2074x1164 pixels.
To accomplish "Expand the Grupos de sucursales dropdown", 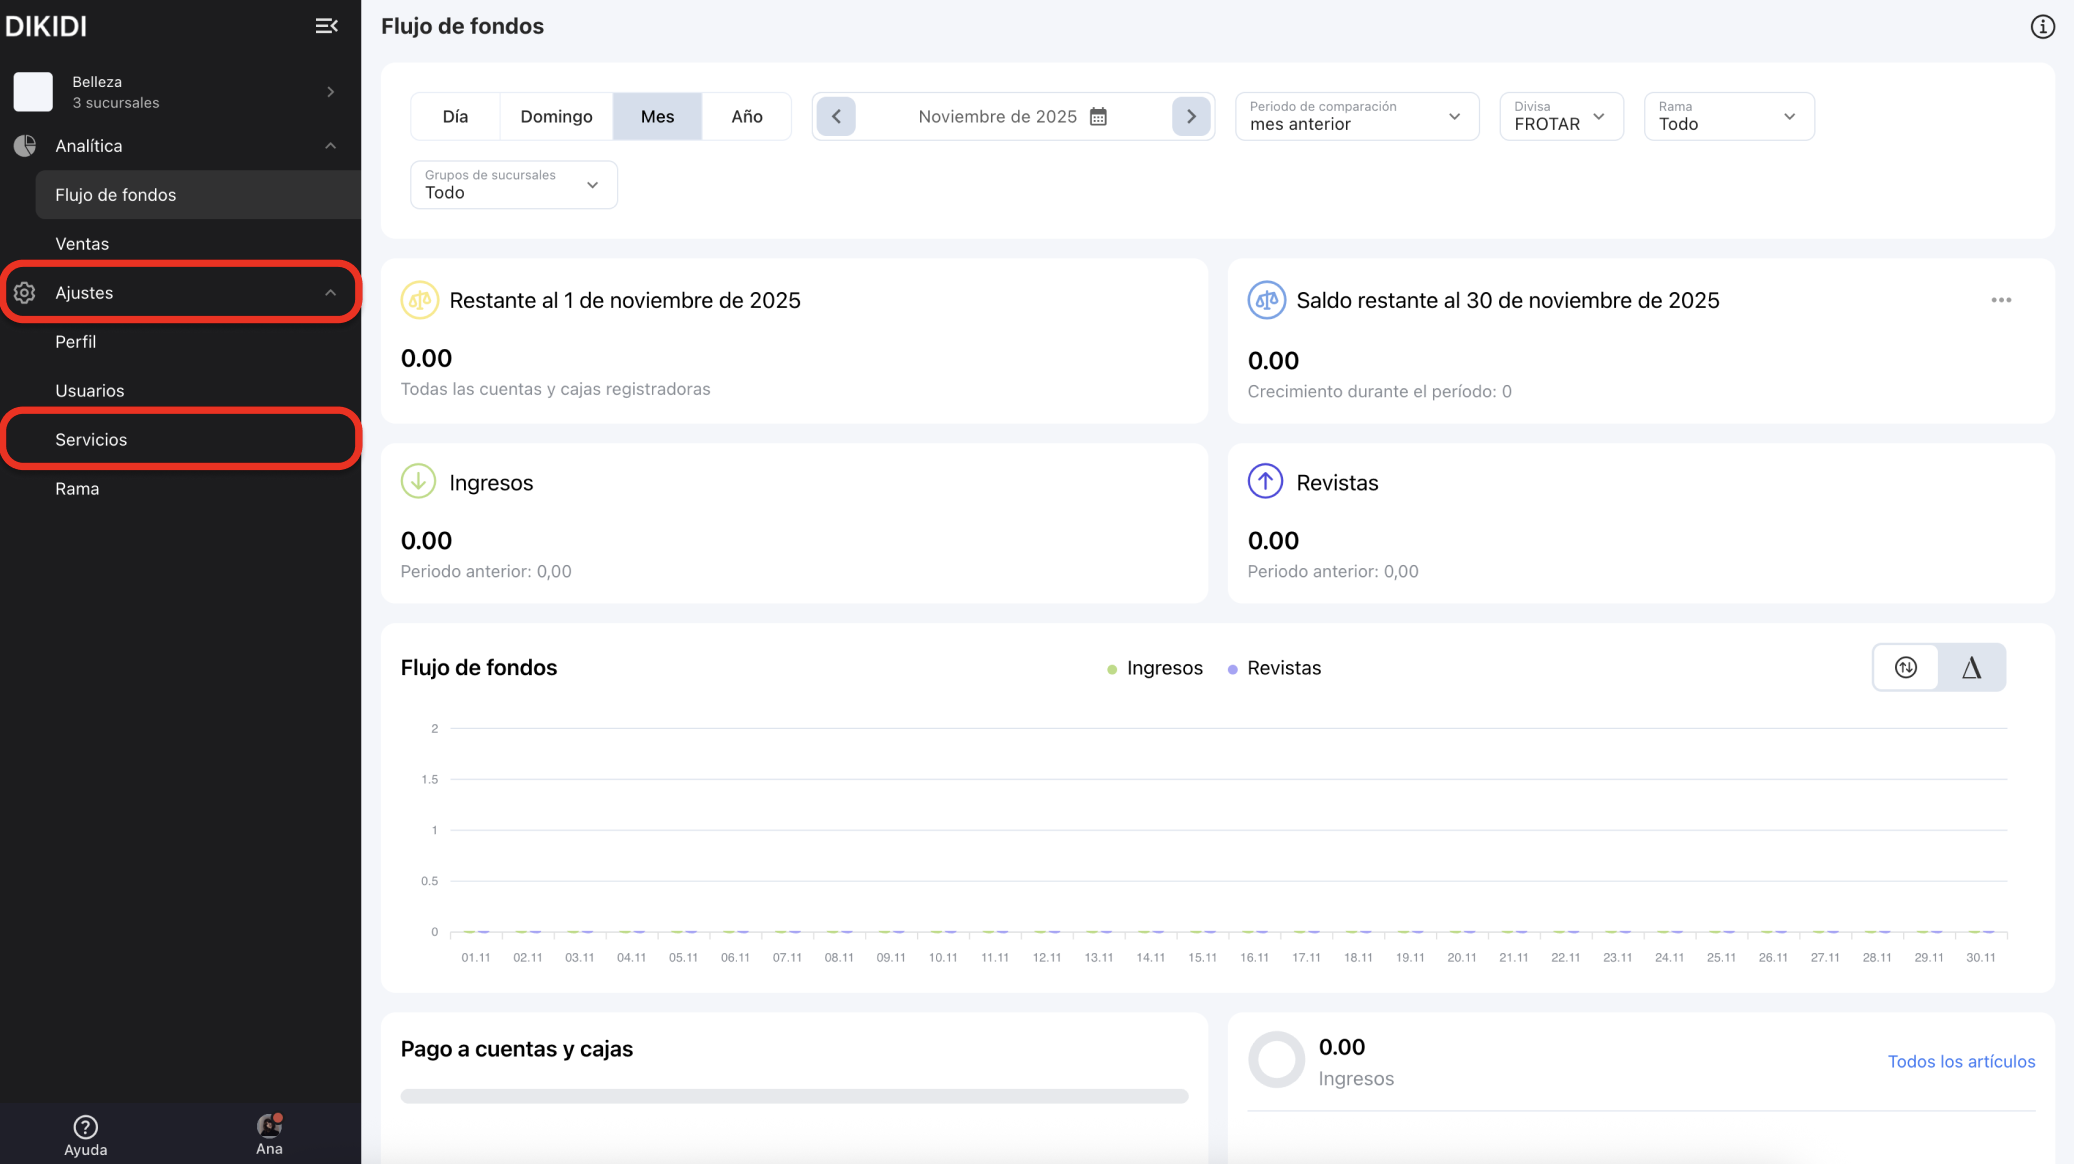I will tap(513, 185).
